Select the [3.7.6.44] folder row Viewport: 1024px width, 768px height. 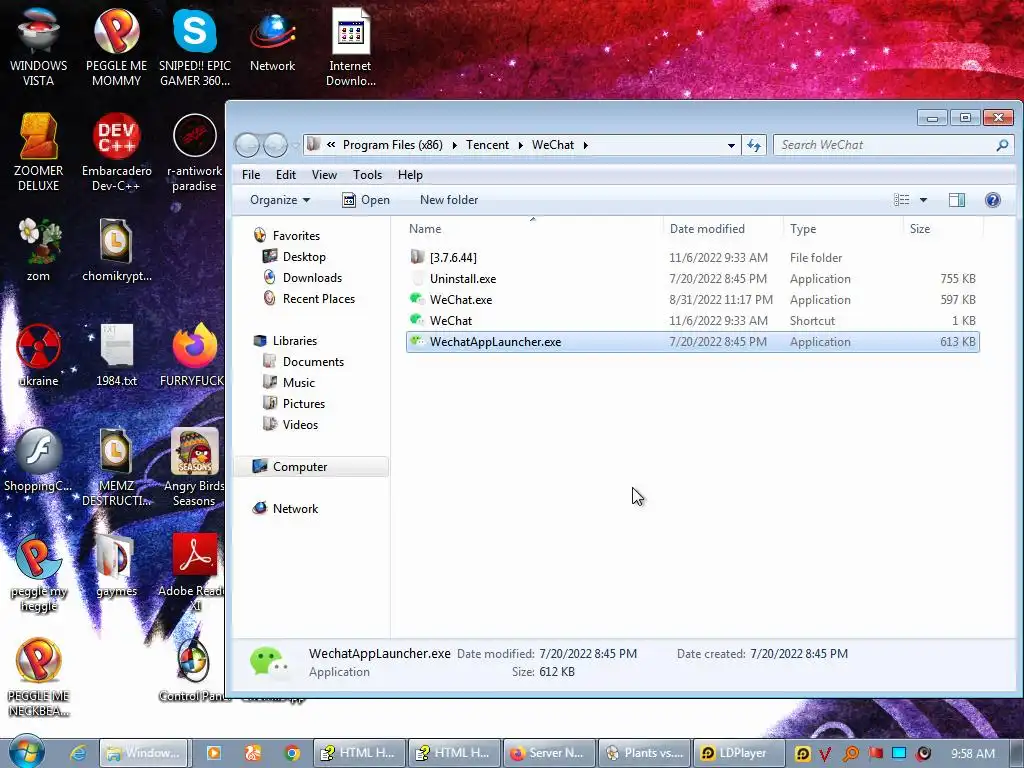pos(692,257)
